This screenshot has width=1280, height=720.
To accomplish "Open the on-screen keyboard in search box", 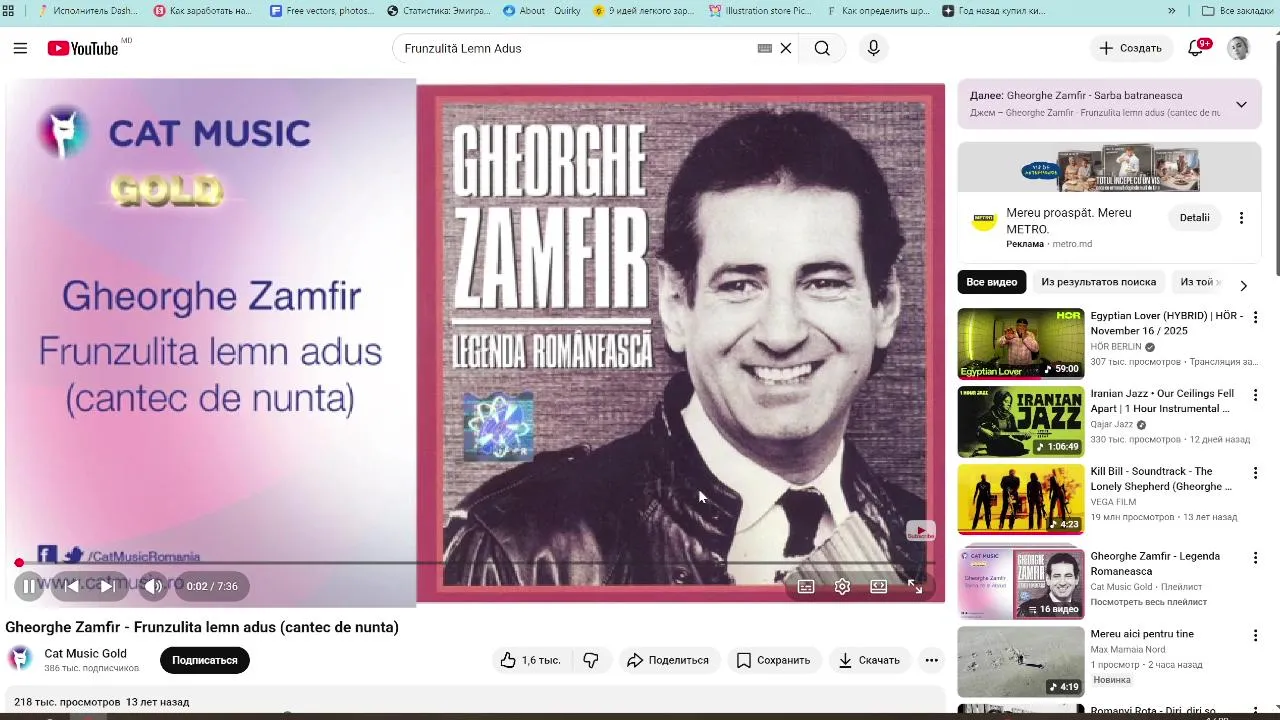I will pyautogui.click(x=765, y=48).
